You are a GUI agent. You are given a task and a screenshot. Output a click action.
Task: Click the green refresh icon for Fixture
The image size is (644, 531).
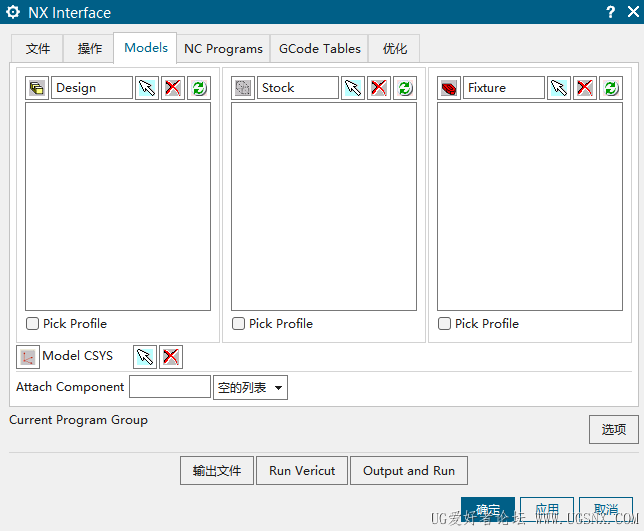pos(611,88)
